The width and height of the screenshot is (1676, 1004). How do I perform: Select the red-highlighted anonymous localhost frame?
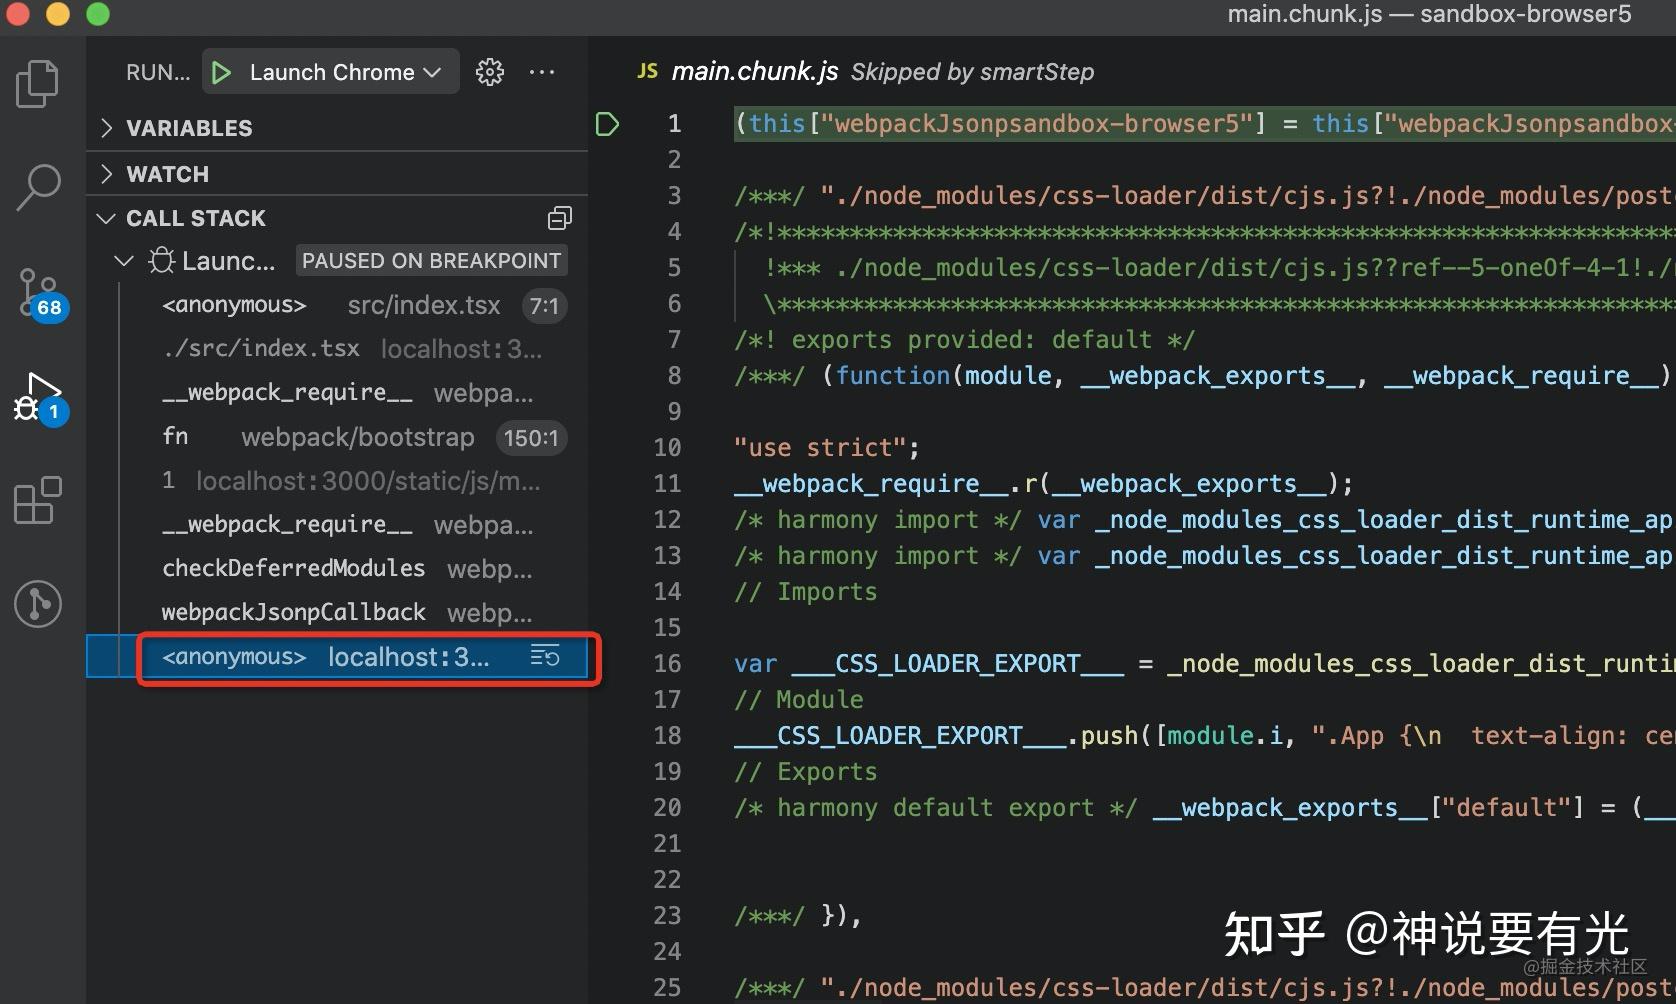(x=300, y=657)
